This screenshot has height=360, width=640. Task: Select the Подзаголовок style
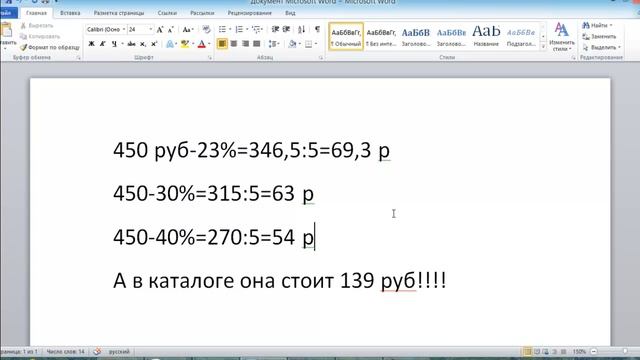point(521,37)
